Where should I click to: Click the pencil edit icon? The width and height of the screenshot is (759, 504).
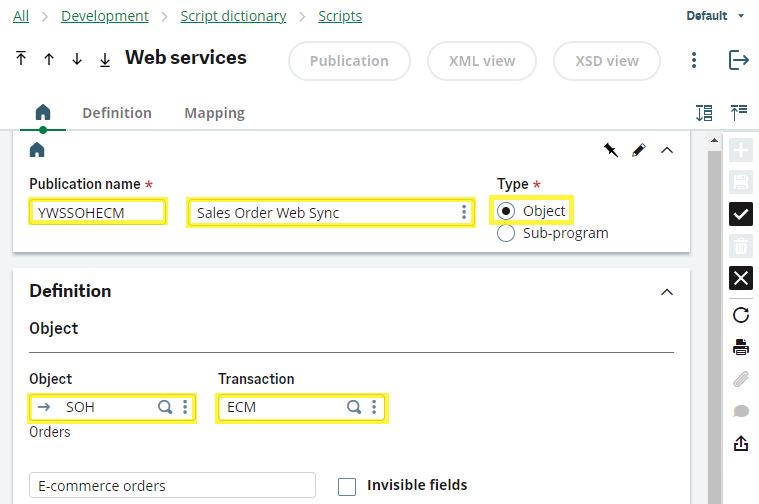pyautogui.click(x=639, y=150)
